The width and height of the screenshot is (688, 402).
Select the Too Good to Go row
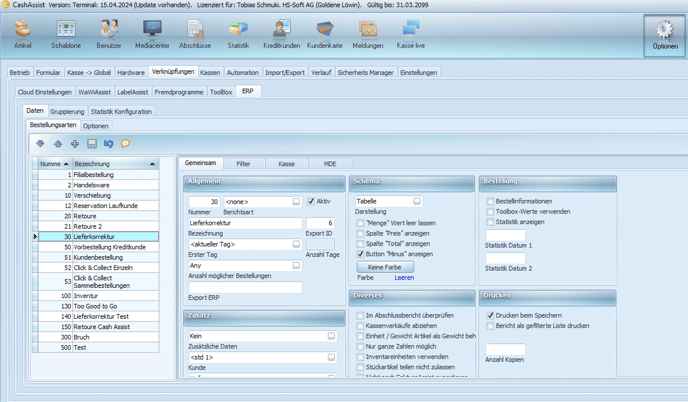98,306
